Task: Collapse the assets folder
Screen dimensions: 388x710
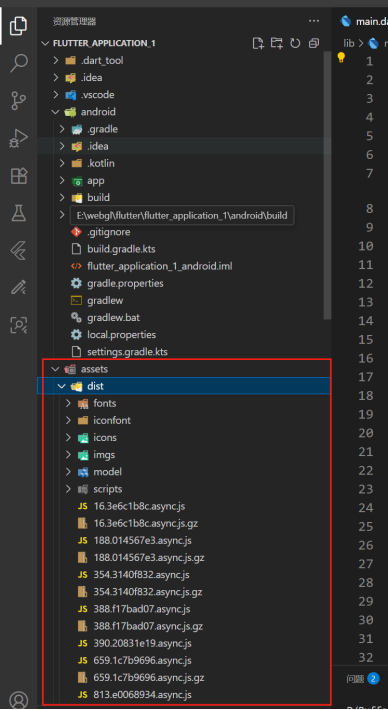Action: click(x=56, y=369)
